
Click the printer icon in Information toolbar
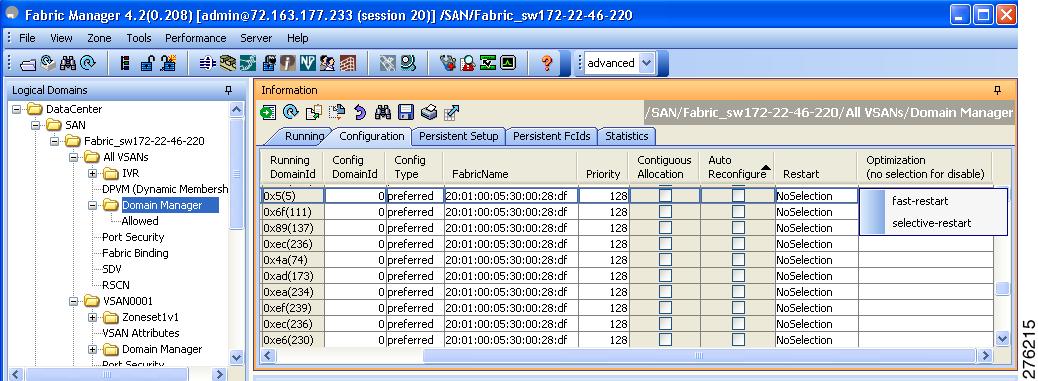tap(428, 113)
